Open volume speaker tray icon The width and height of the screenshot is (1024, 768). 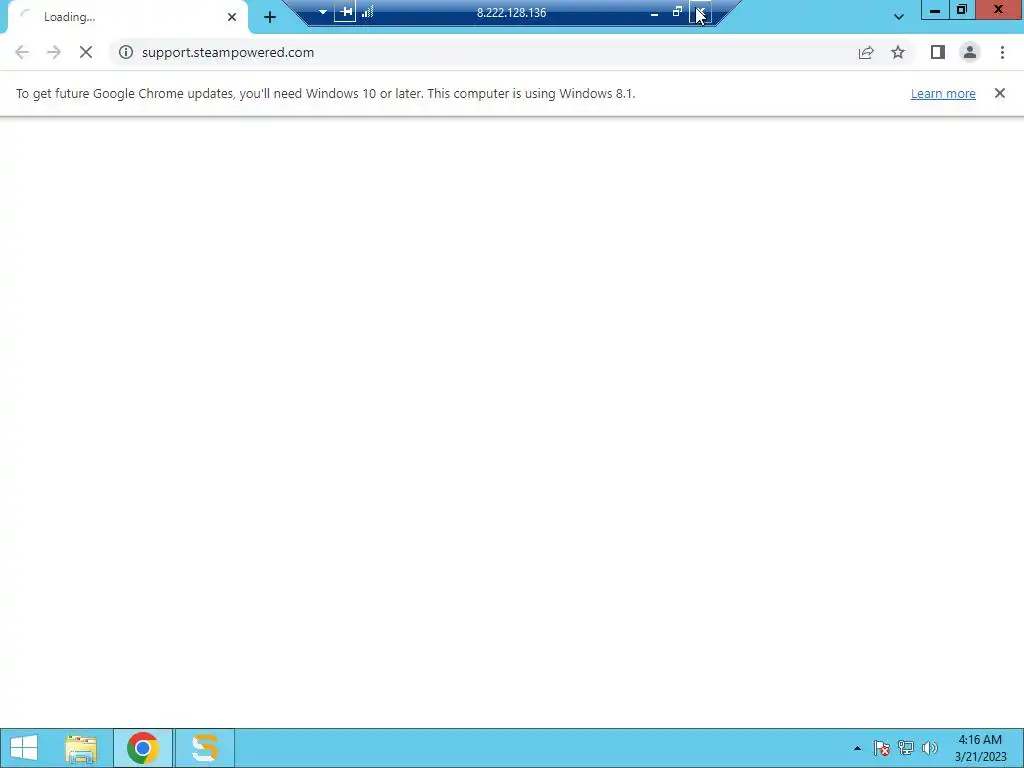(x=929, y=748)
